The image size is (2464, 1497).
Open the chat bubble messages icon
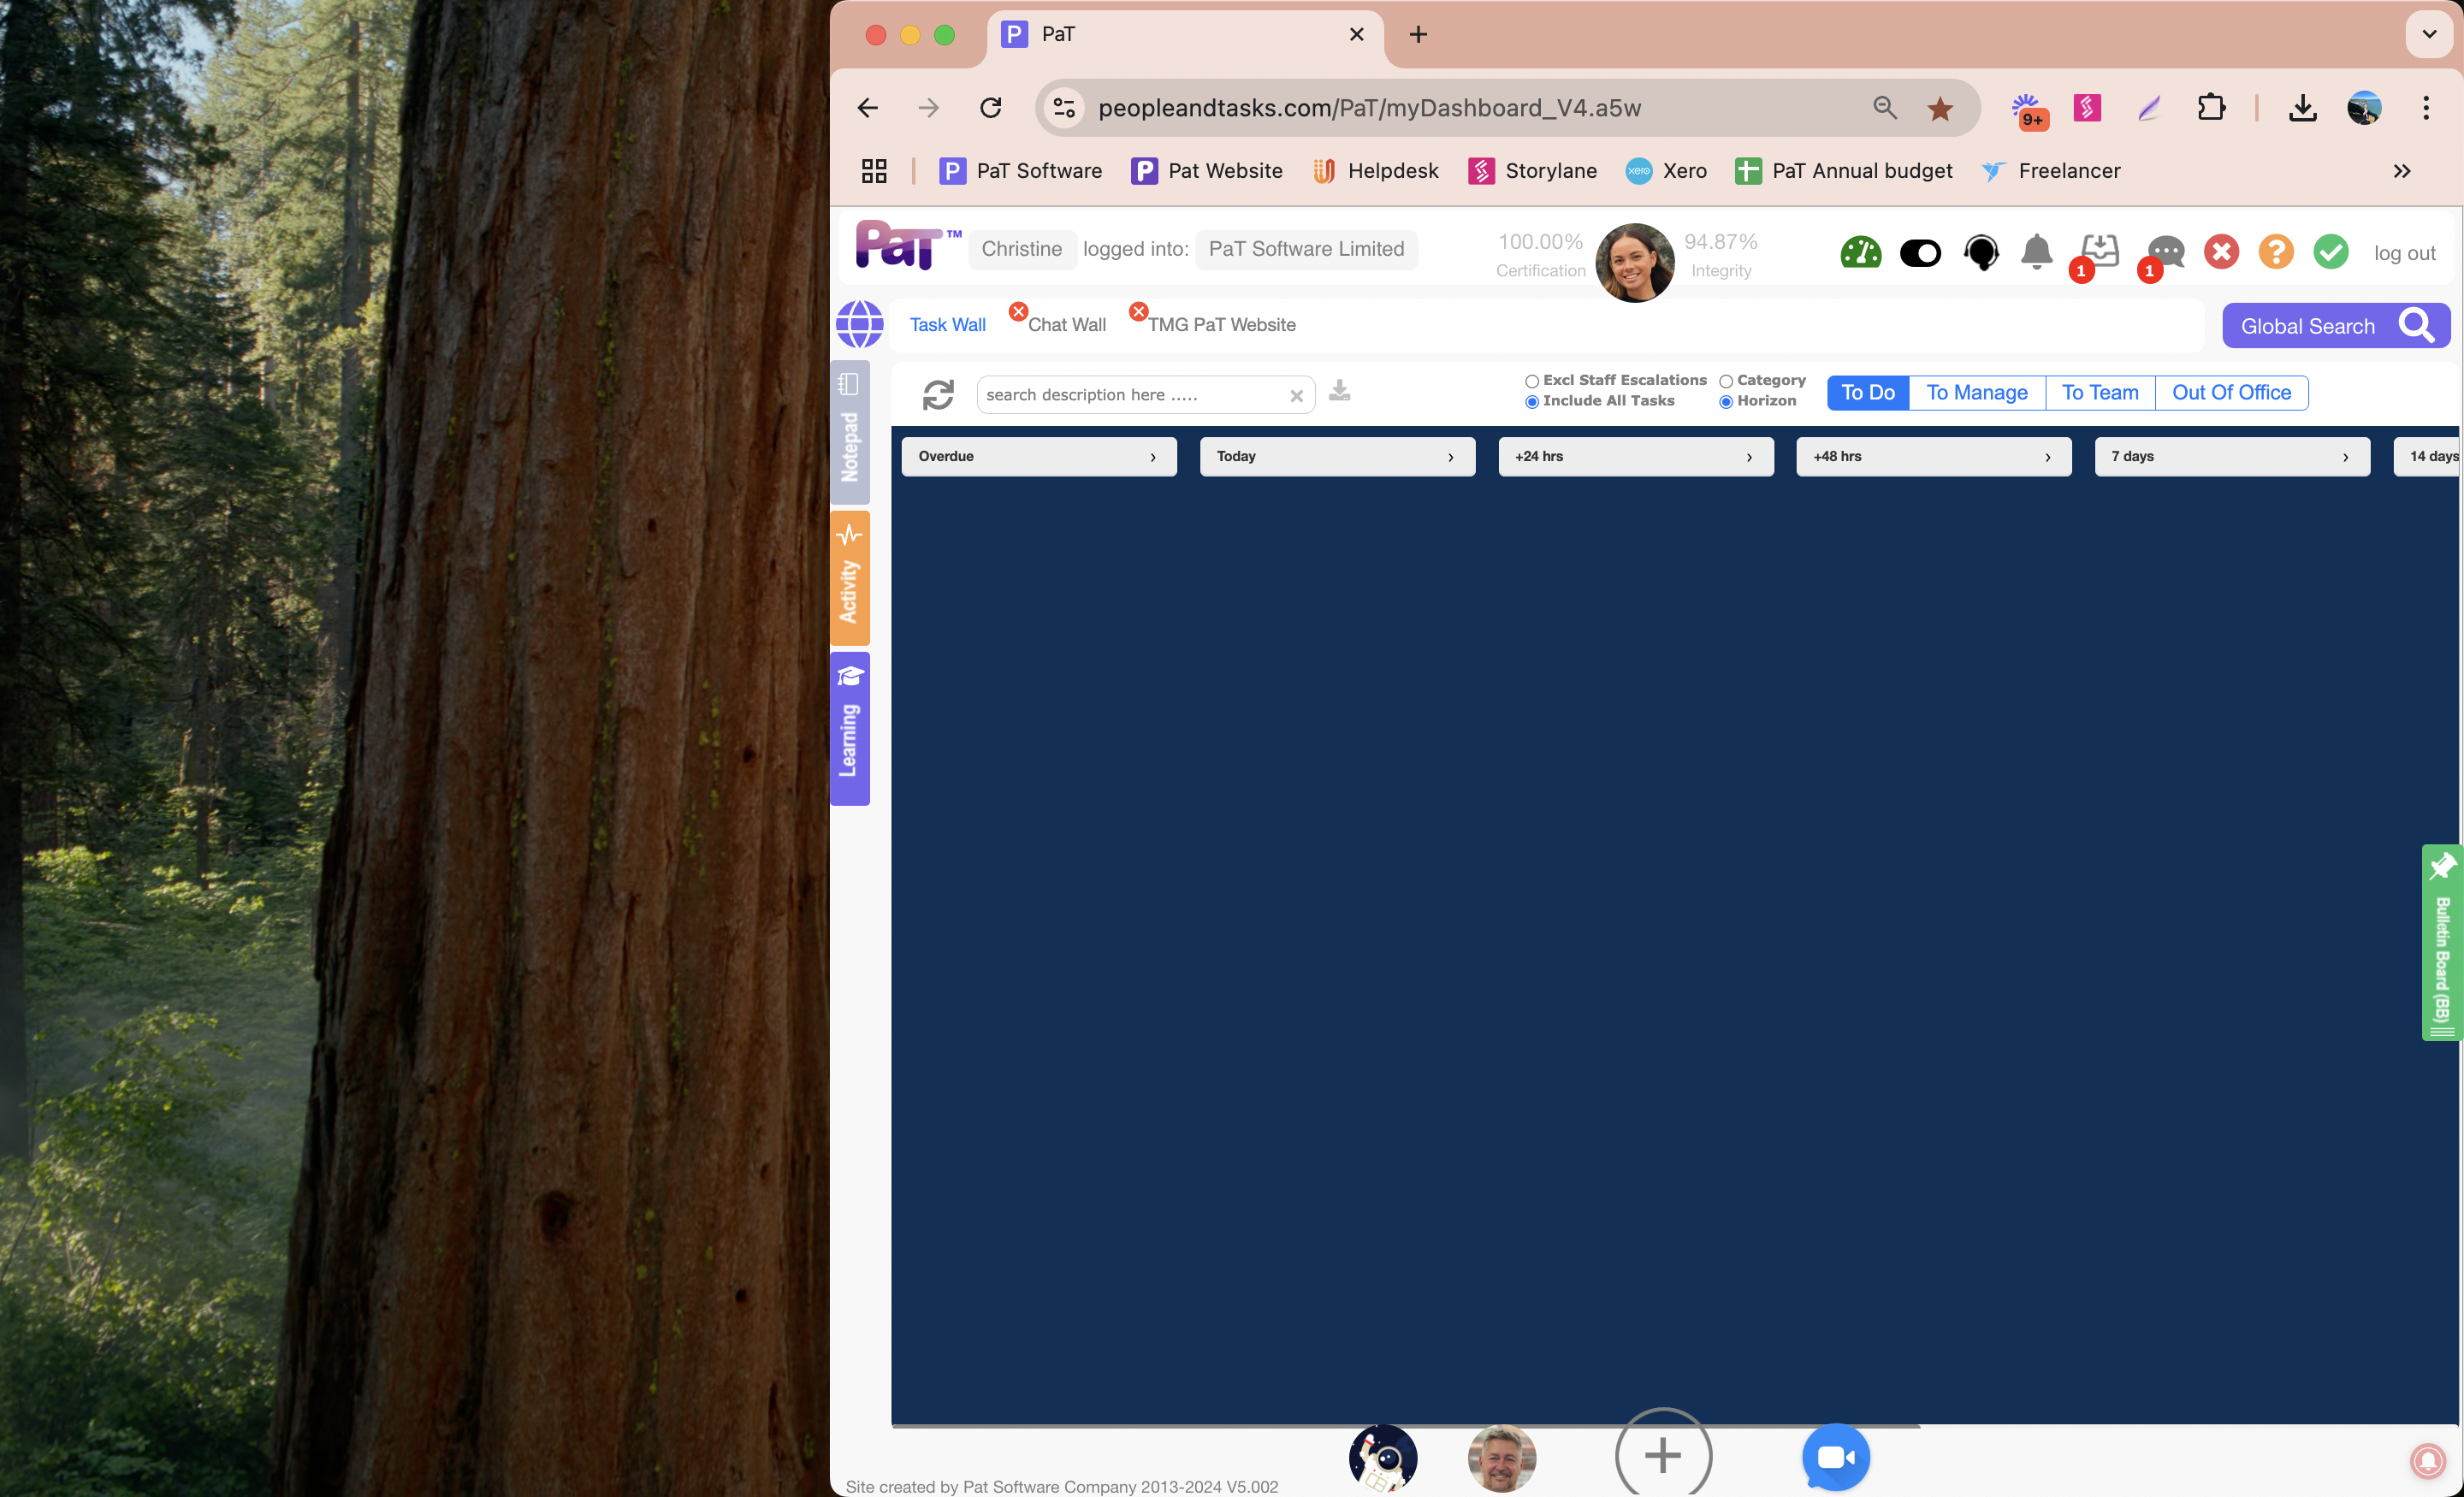tap(2166, 252)
